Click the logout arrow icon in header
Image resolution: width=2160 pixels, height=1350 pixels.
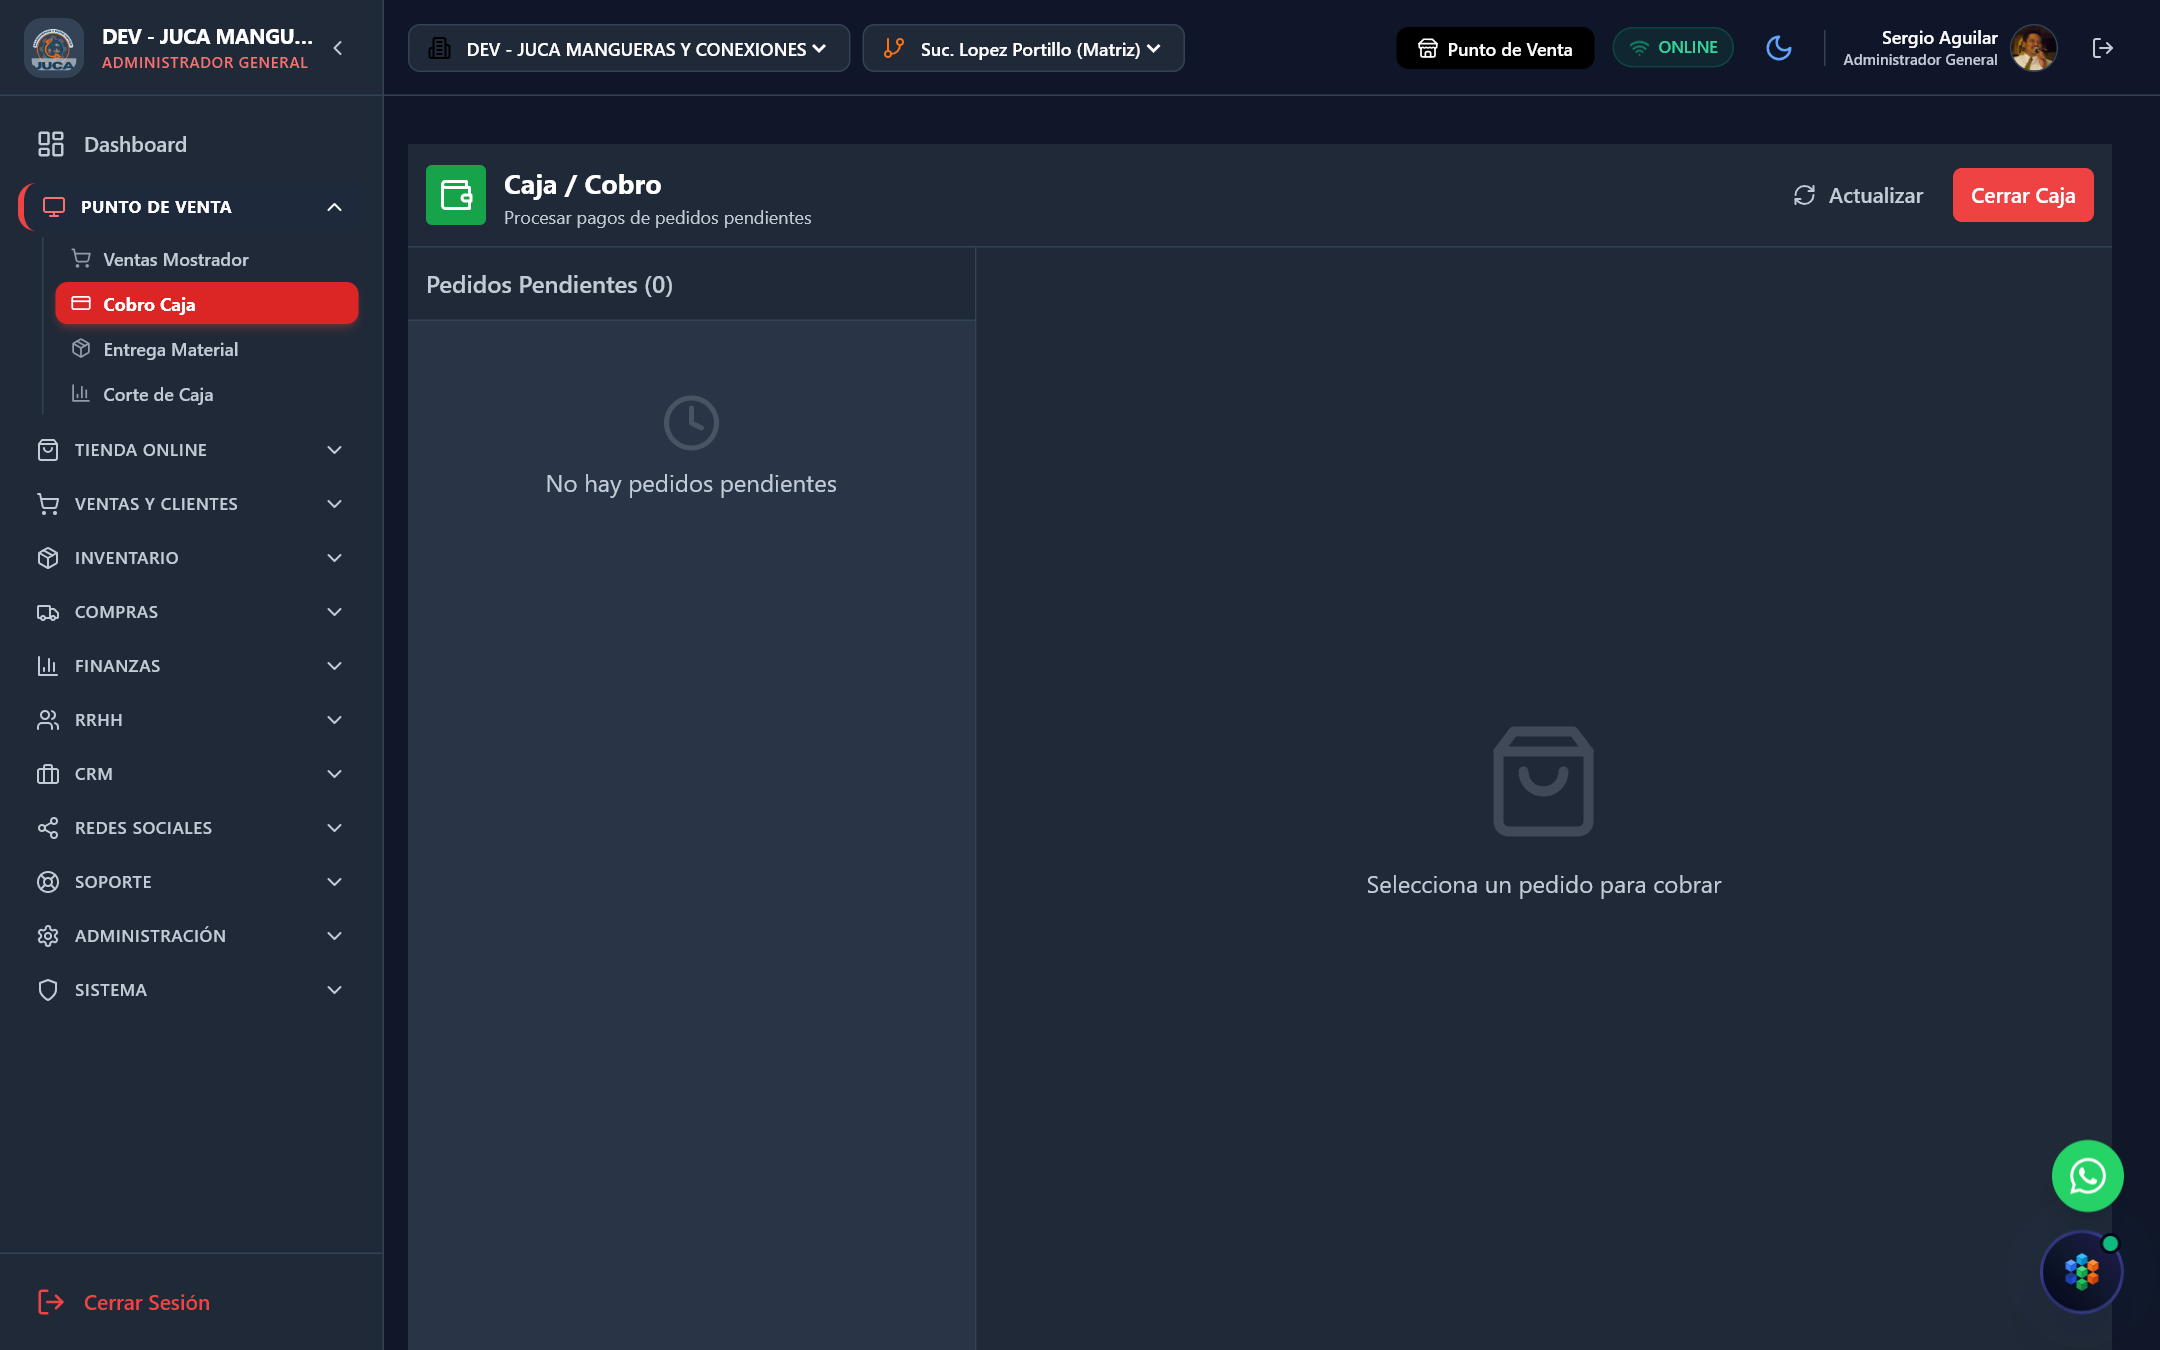tap(2103, 48)
